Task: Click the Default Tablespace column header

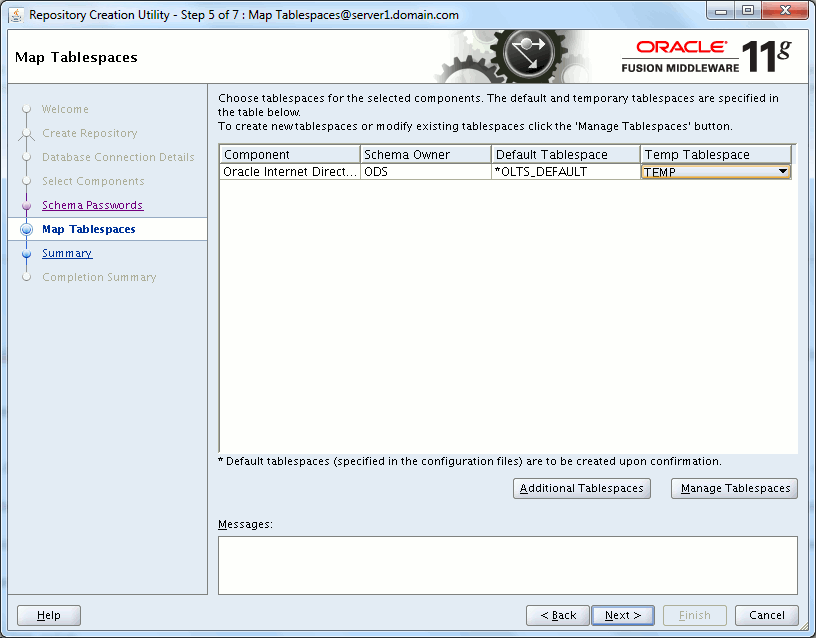Action: tap(566, 155)
